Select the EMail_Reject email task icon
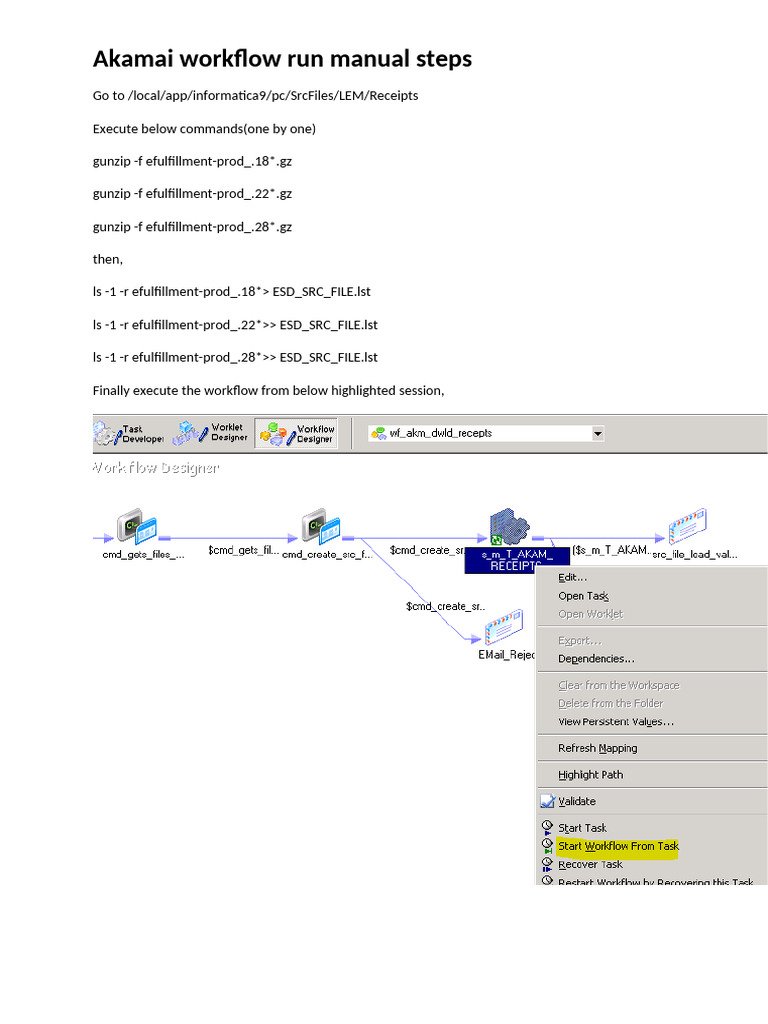This screenshot has width=768, height=1024. pos(504,628)
